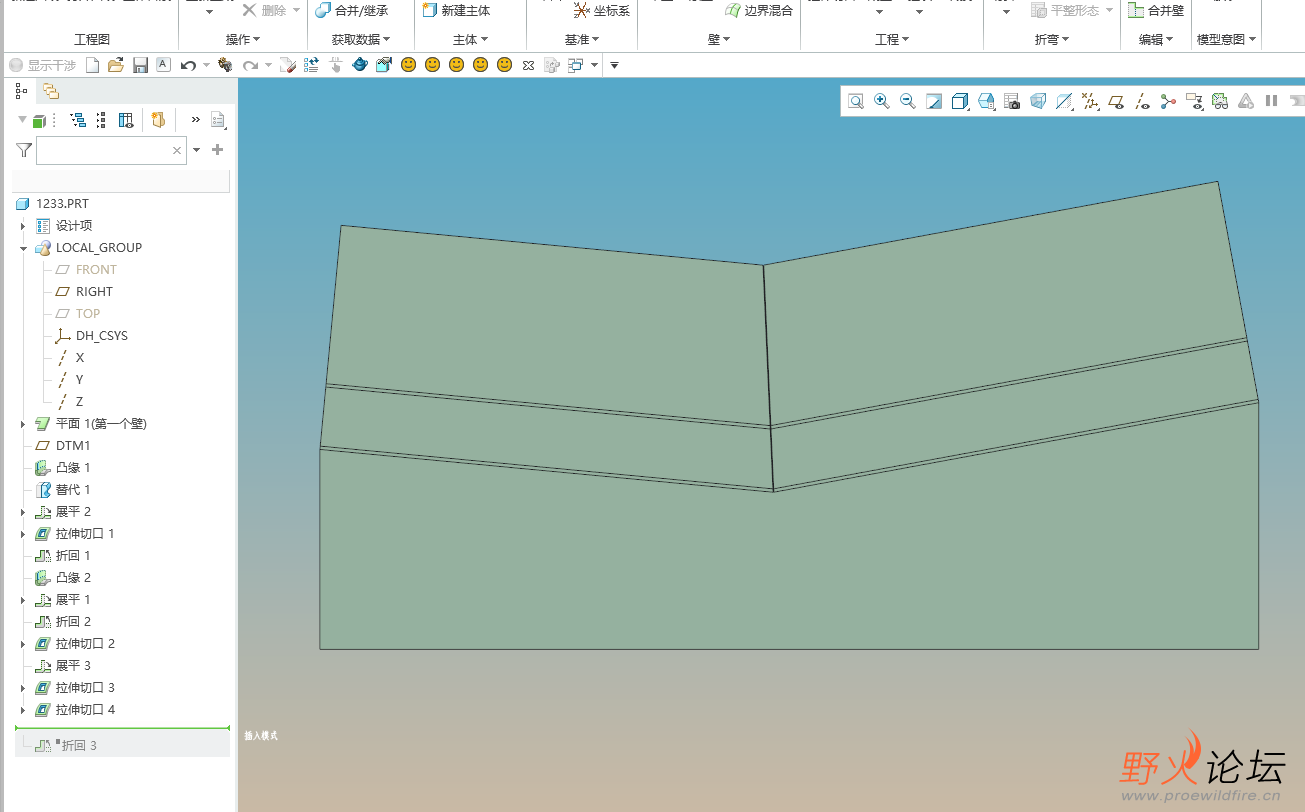The width and height of the screenshot is (1305, 812).
Task: Click the Zoom In magnifier icon
Action: tap(882, 101)
